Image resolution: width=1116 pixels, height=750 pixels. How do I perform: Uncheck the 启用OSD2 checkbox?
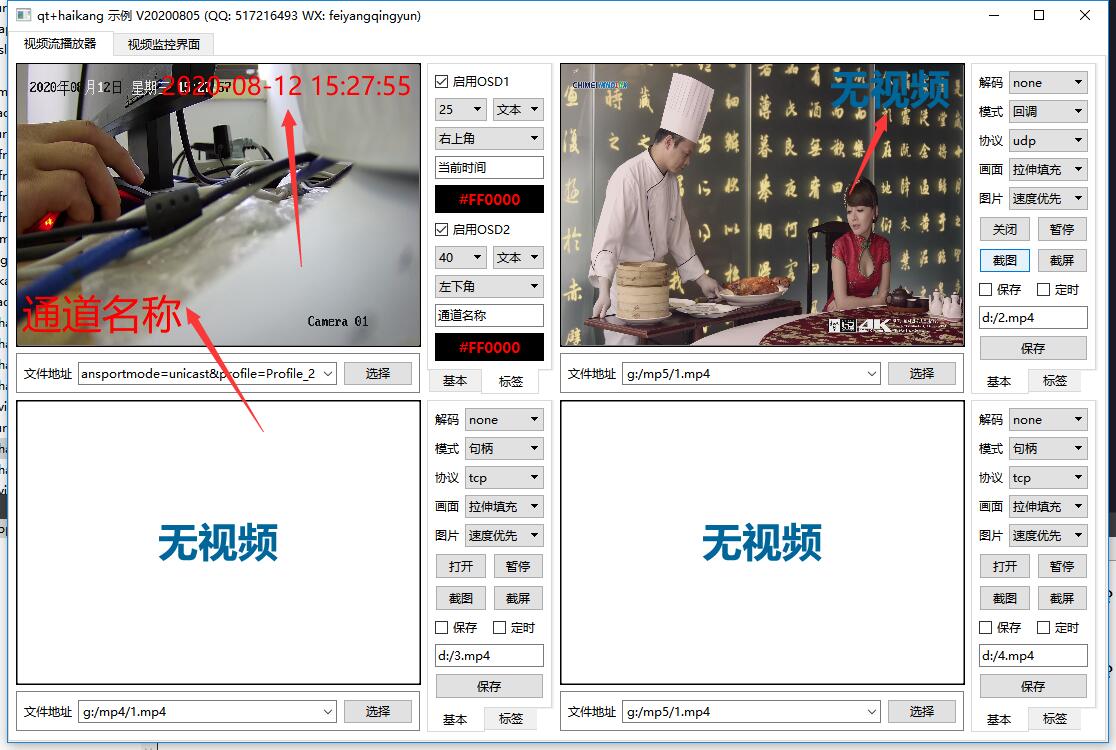point(441,229)
